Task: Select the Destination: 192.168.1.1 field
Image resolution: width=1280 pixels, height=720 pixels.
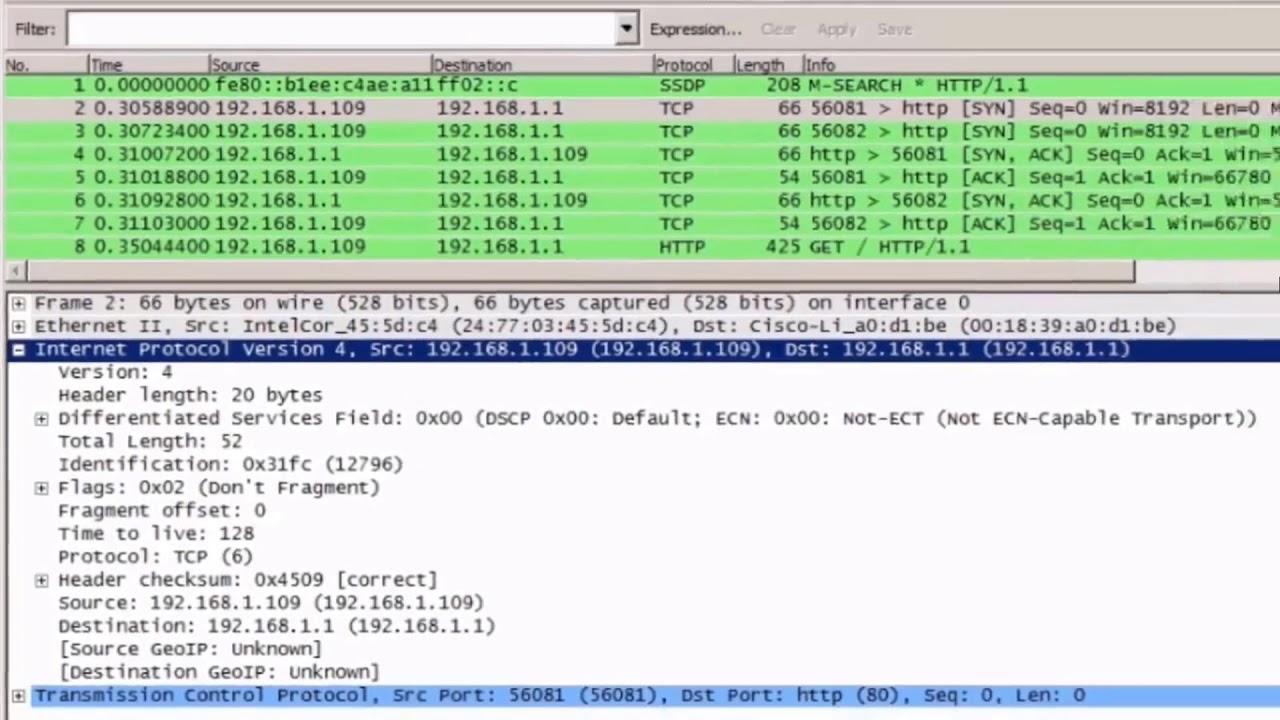Action: 276,625
